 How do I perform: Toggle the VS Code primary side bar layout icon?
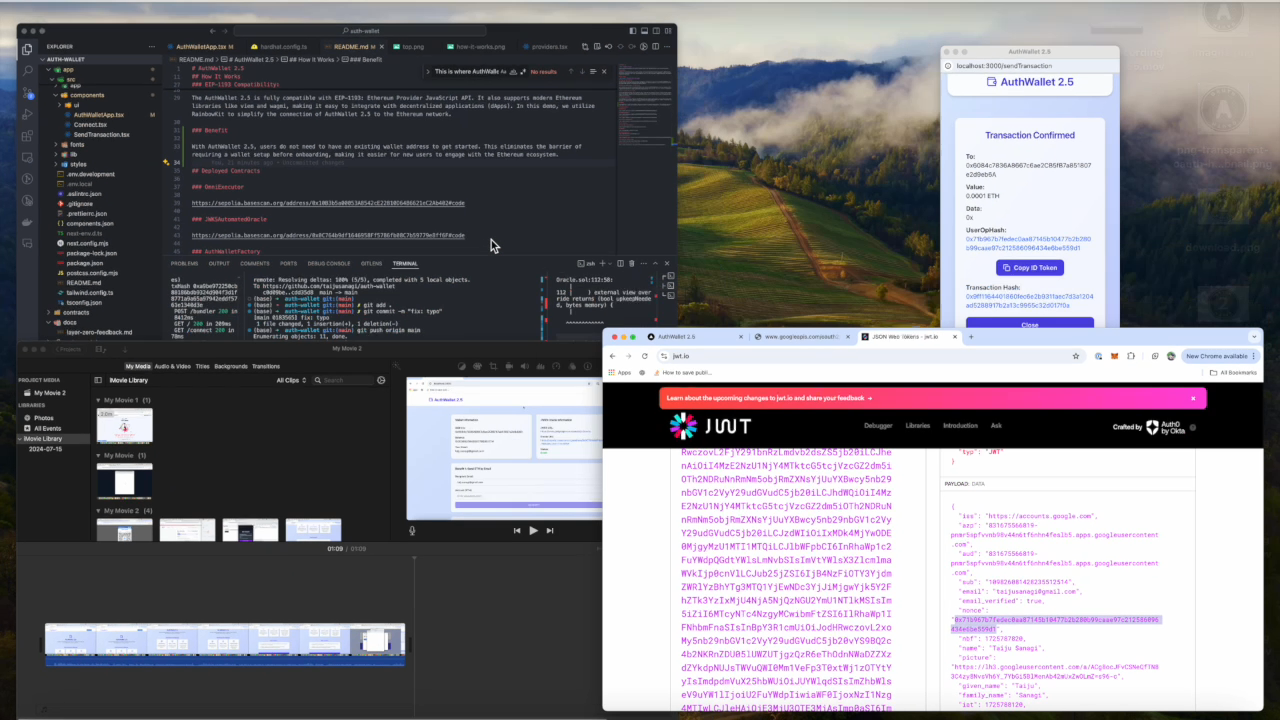(x=632, y=30)
